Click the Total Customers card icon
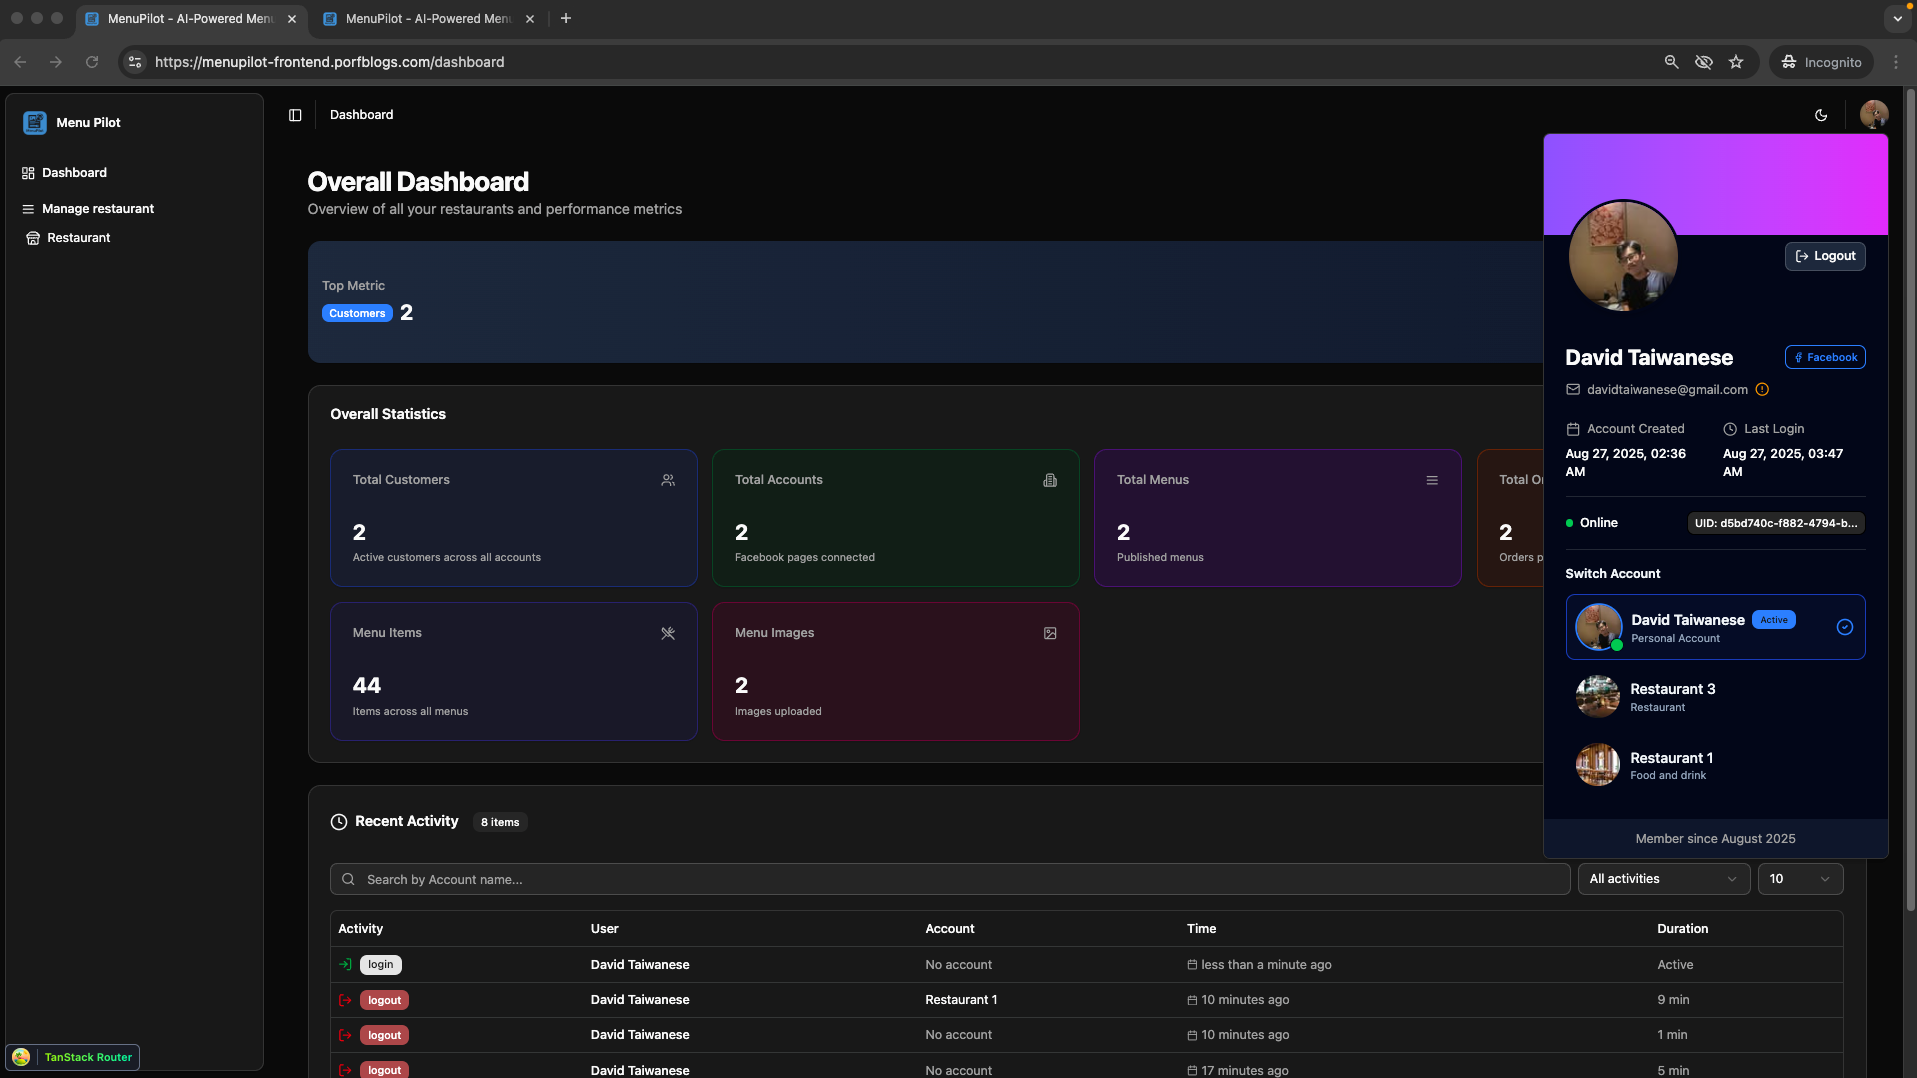 (x=668, y=480)
